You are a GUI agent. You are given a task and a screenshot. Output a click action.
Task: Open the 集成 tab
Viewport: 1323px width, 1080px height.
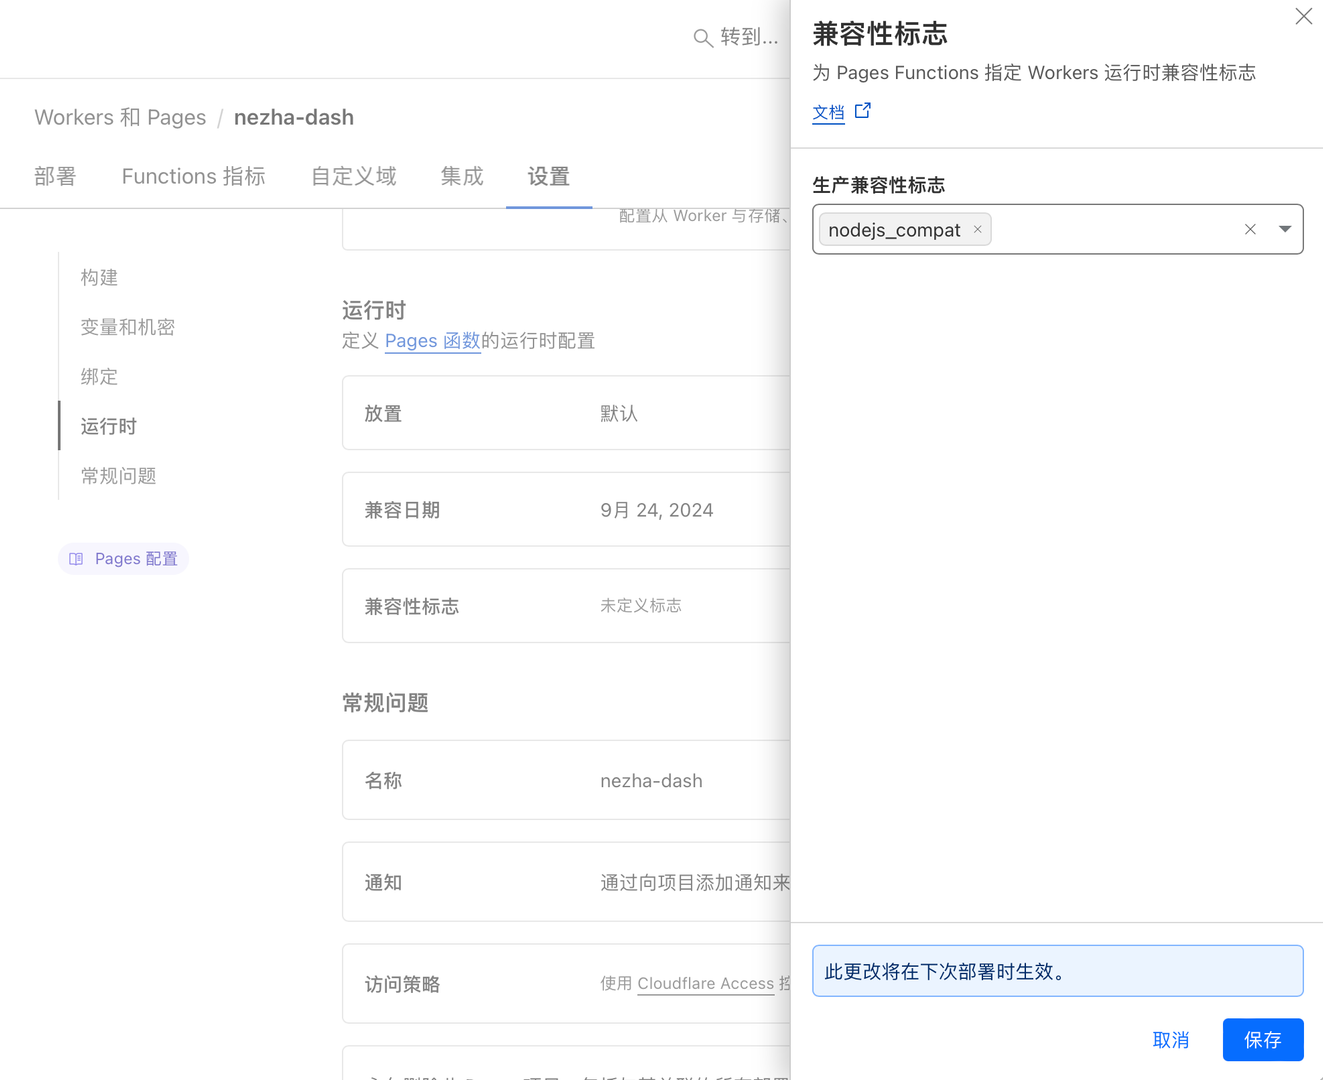(x=461, y=176)
